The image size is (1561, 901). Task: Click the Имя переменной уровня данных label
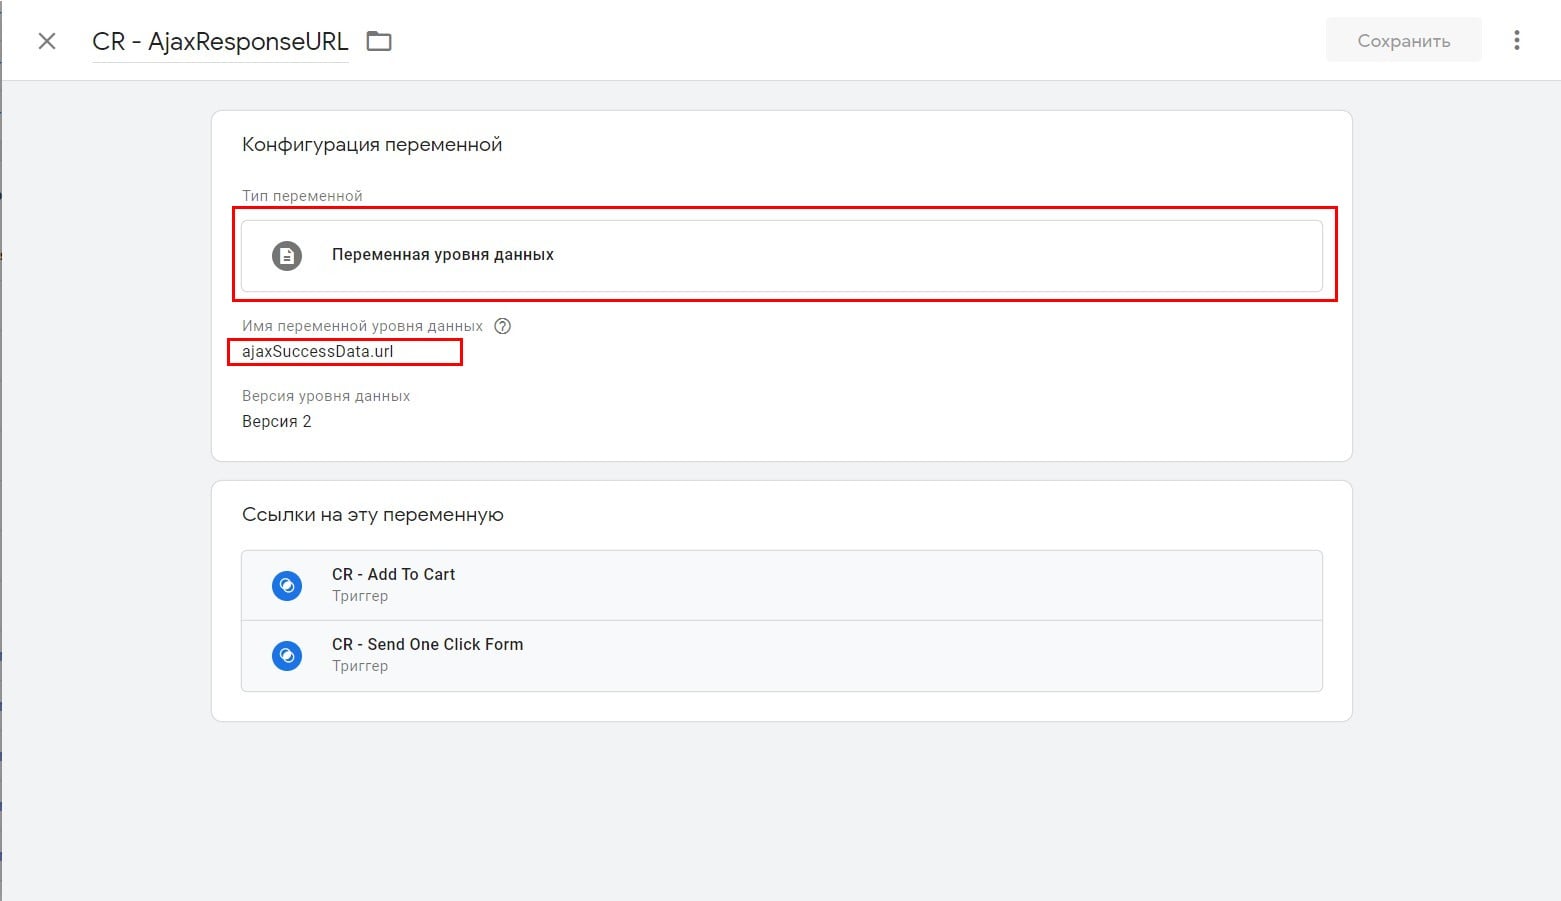pos(362,326)
